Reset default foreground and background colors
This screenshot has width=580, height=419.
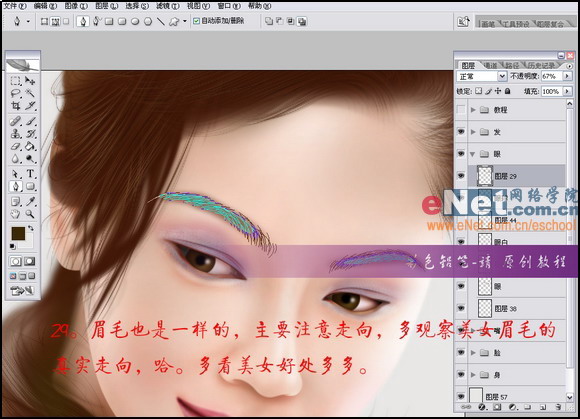click(13, 246)
